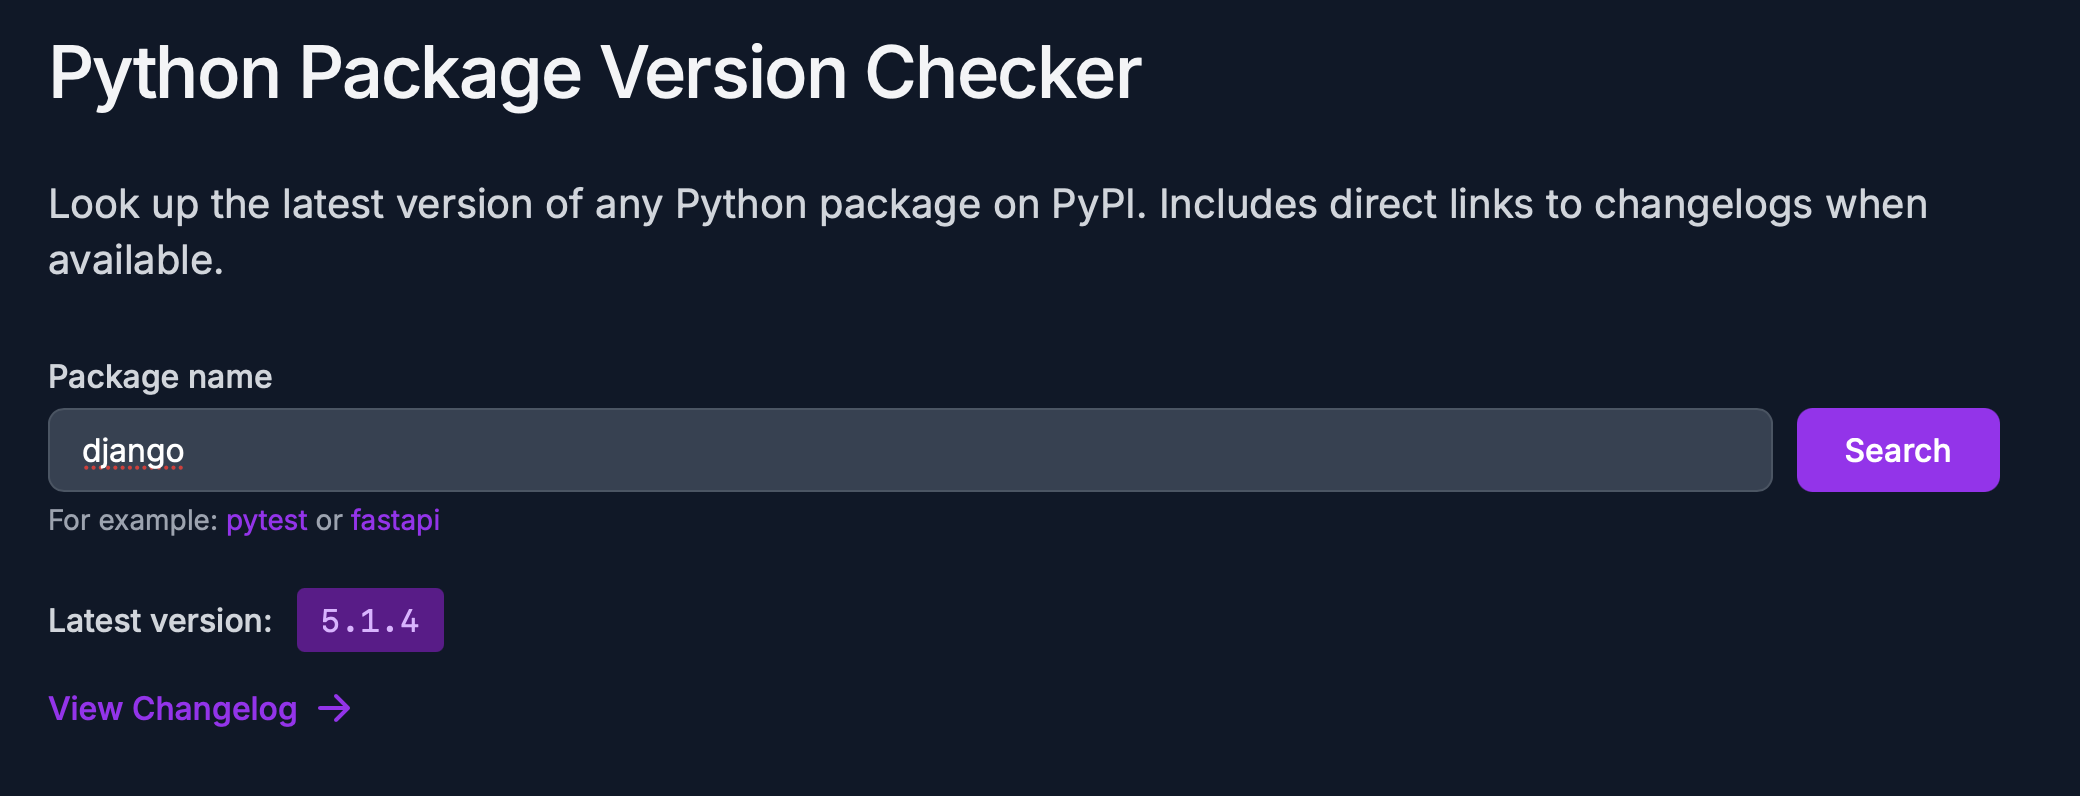Click the purple Search button
The width and height of the screenshot is (2080, 796).
tap(1897, 450)
